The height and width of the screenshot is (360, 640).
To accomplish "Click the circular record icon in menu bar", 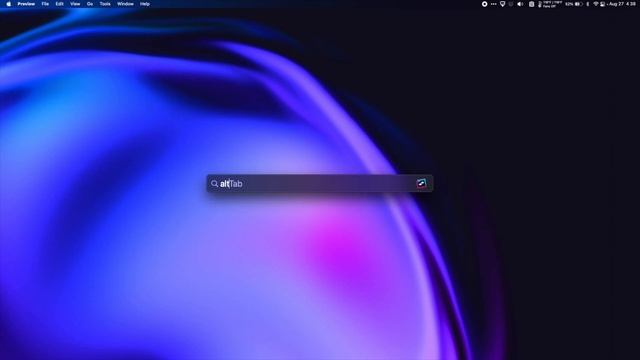I will tap(484, 4).
